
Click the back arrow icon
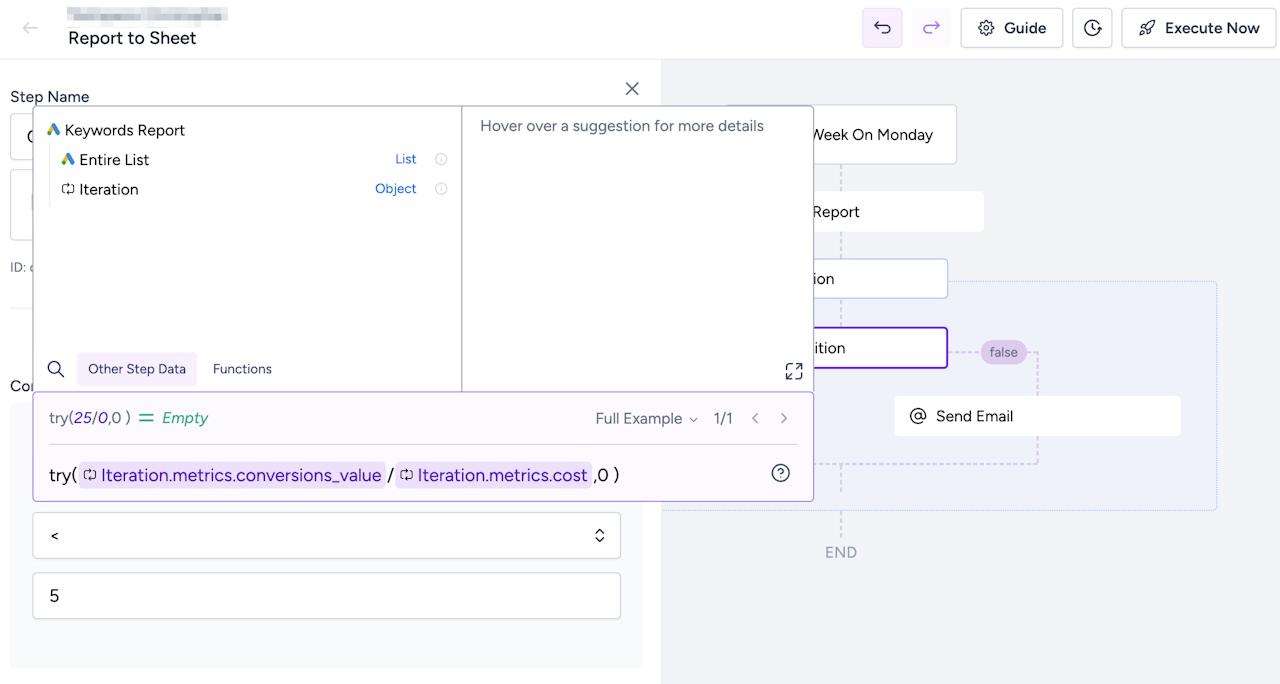click(x=30, y=28)
